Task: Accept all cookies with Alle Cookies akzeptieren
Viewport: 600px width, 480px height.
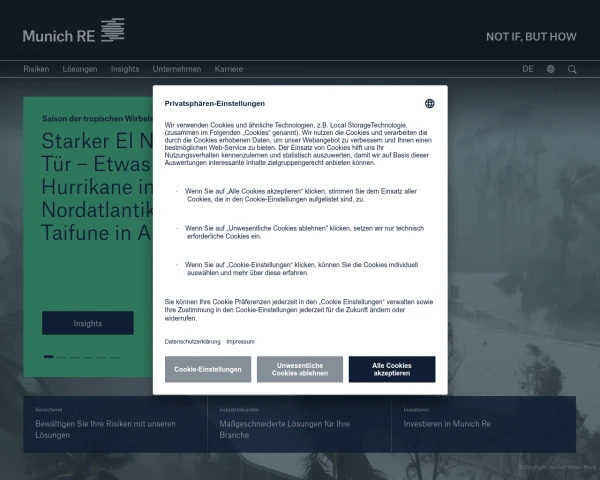Action: coord(392,369)
